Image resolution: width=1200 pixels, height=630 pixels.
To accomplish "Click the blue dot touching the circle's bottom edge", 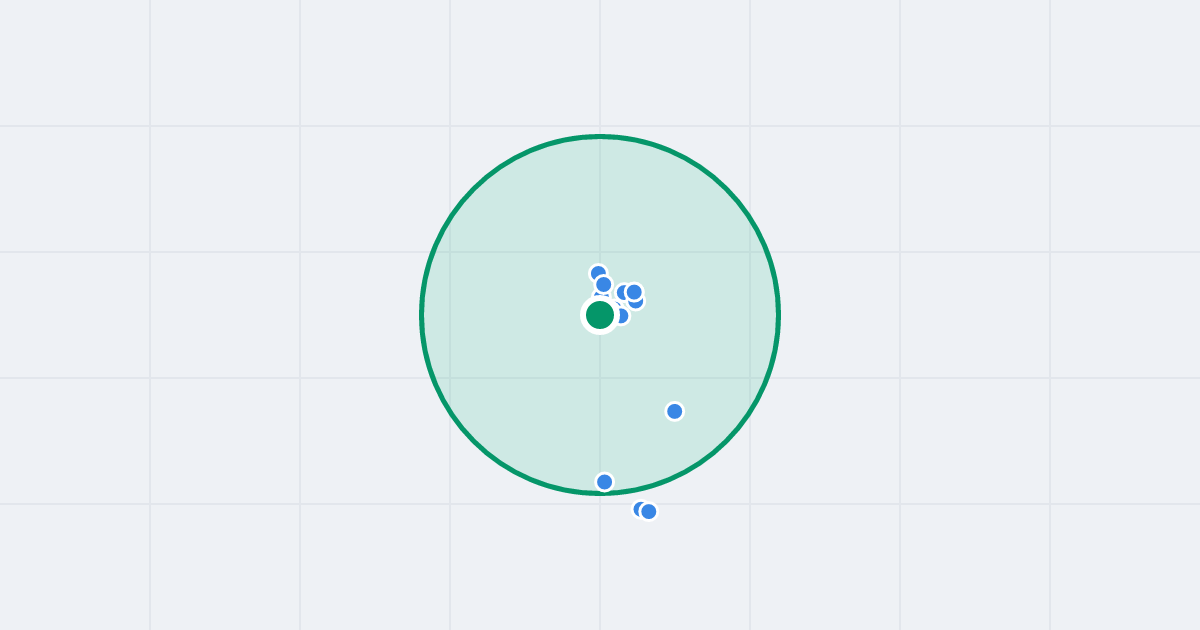I will pyautogui.click(x=605, y=482).
